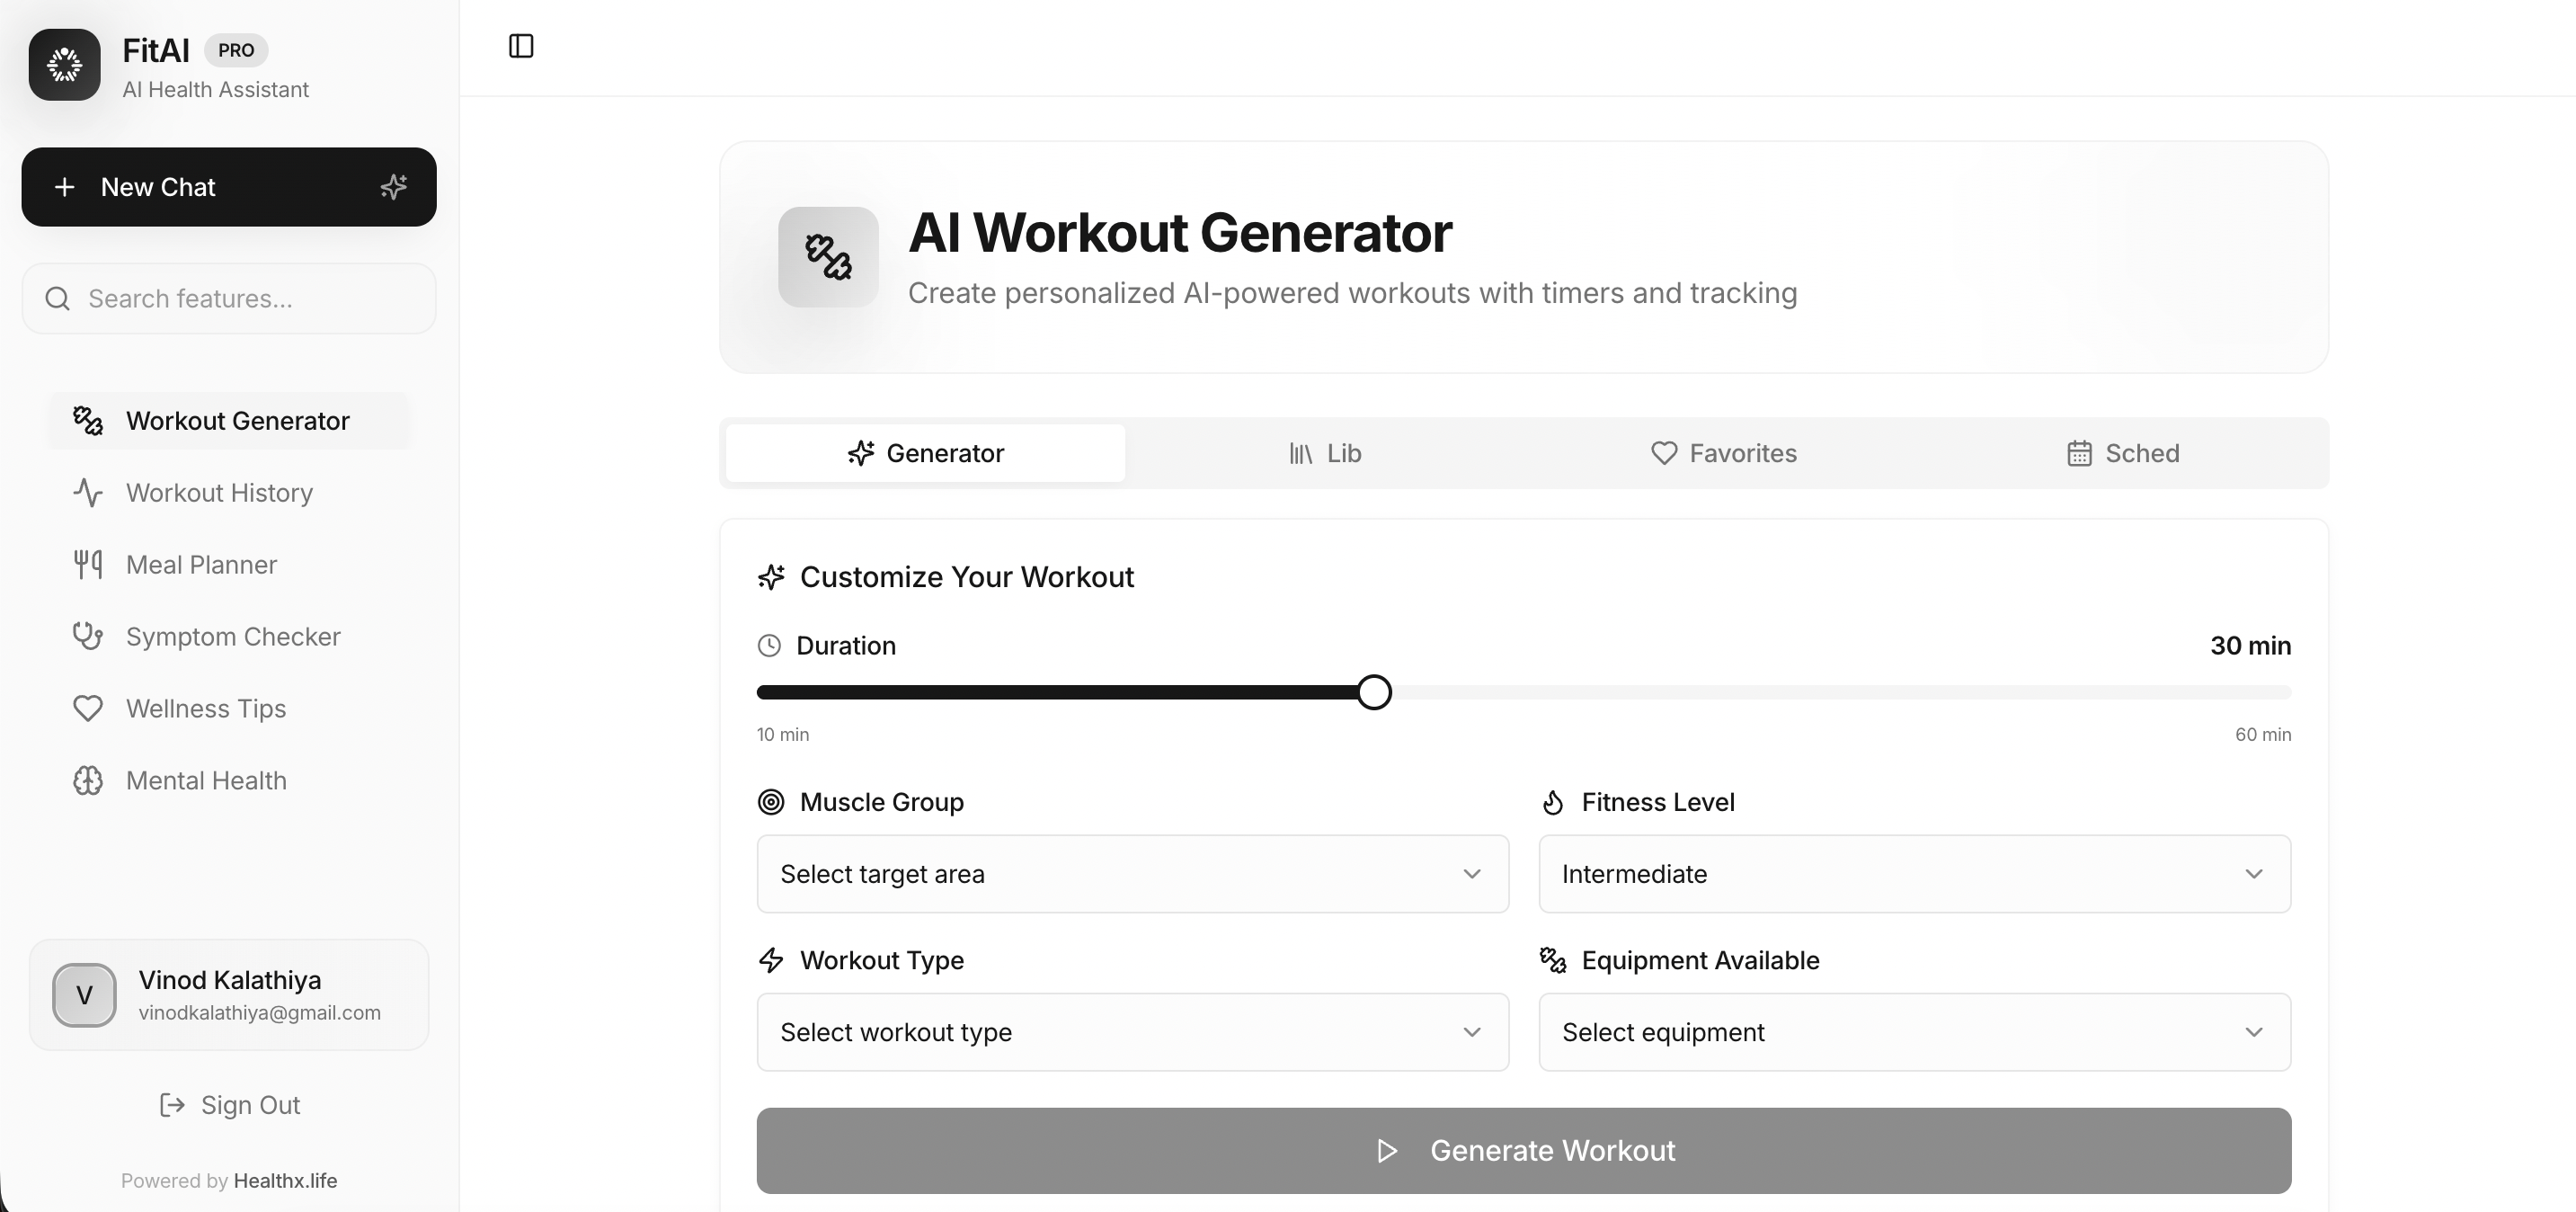
Task: Toggle the sidebar panel visibility
Action: coord(520,46)
